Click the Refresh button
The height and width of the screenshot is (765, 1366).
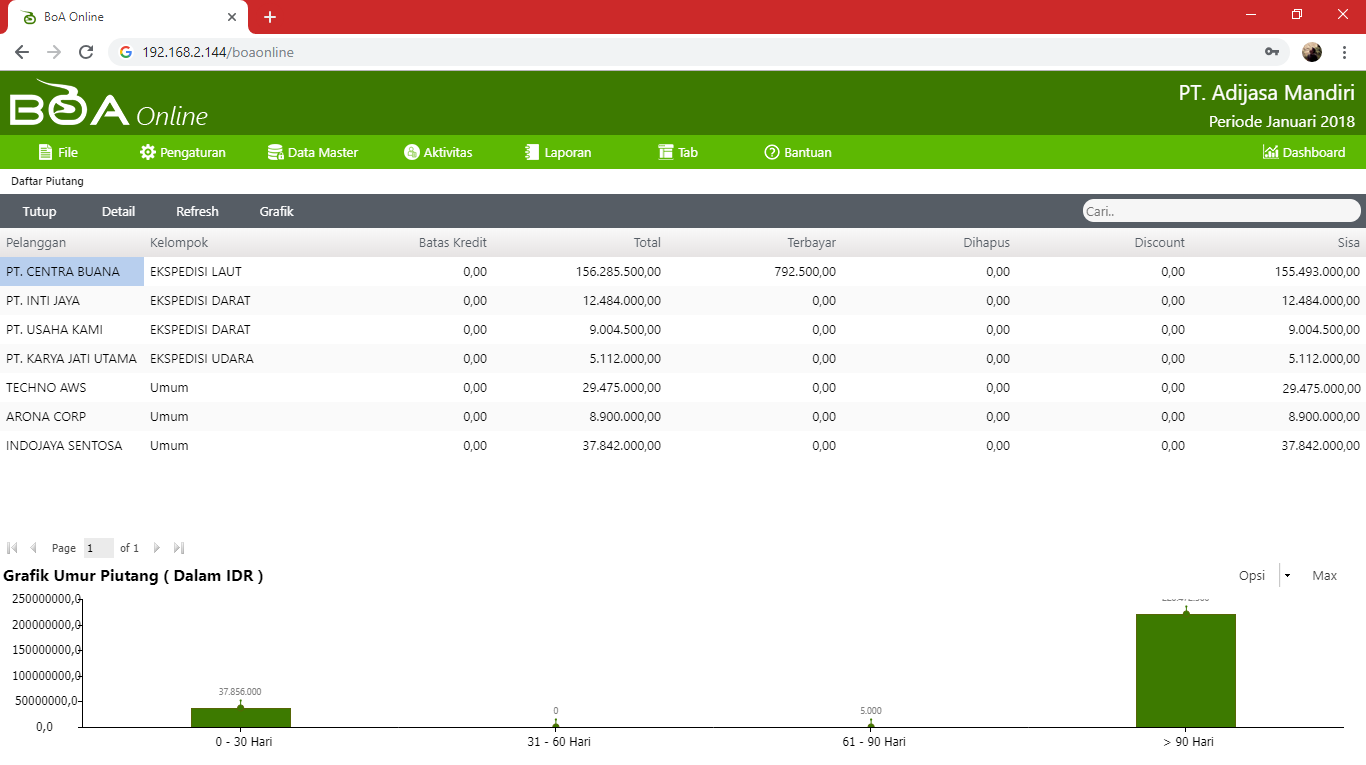click(197, 212)
